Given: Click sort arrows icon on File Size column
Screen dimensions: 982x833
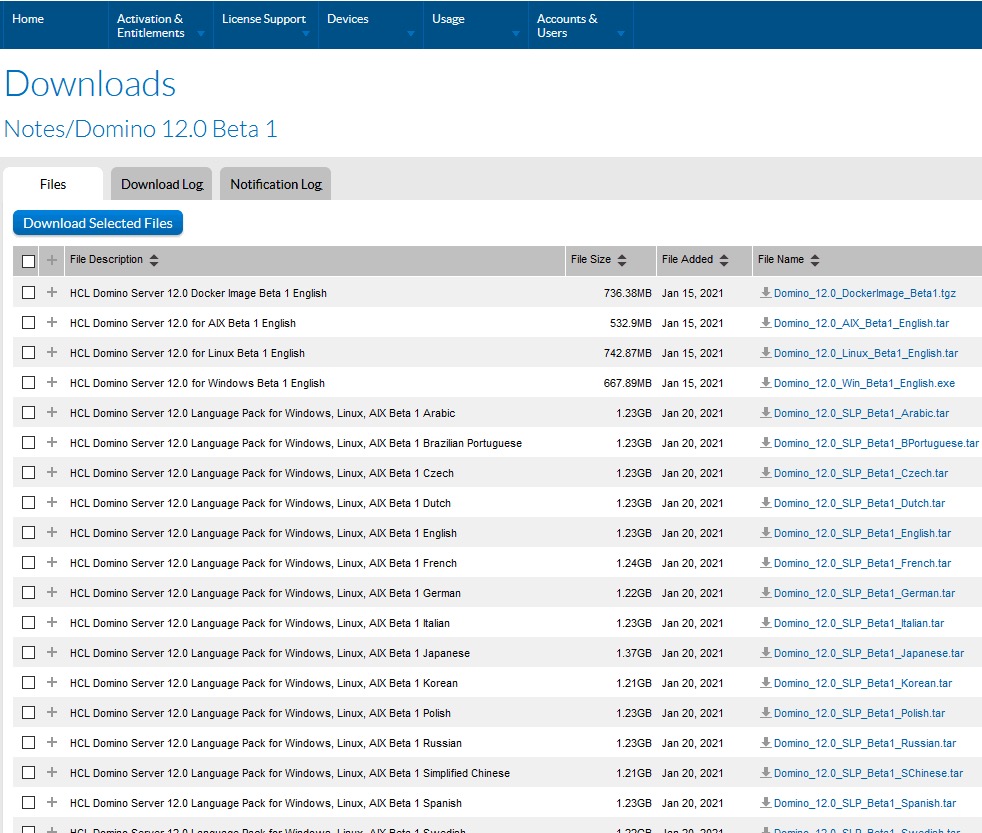Looking at the screenshot, I should [x=622, y=260].
